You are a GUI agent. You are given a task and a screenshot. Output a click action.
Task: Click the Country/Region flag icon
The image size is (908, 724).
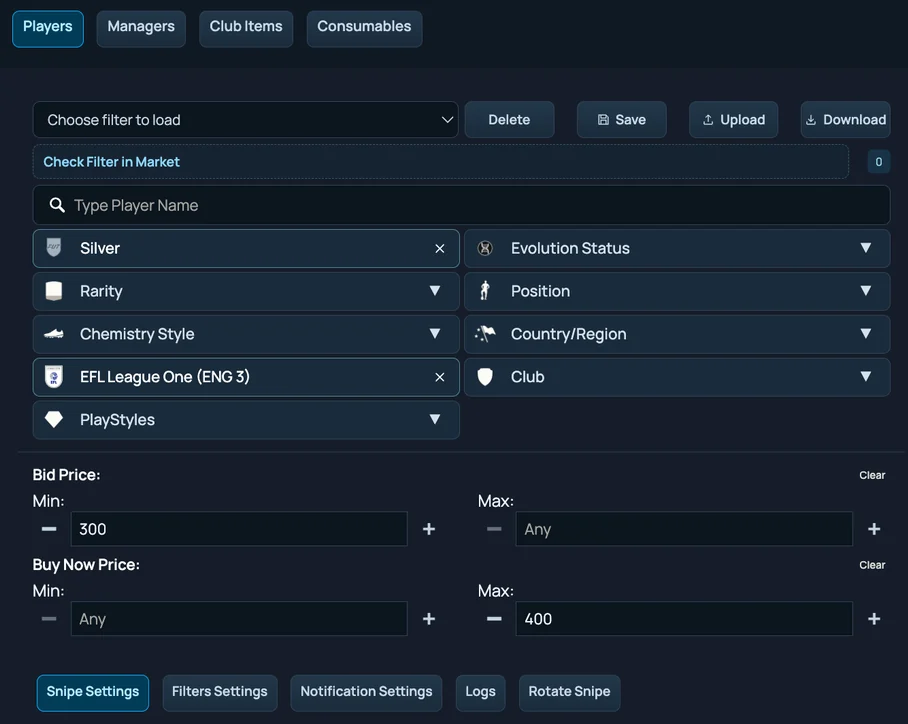pos(485,334)
